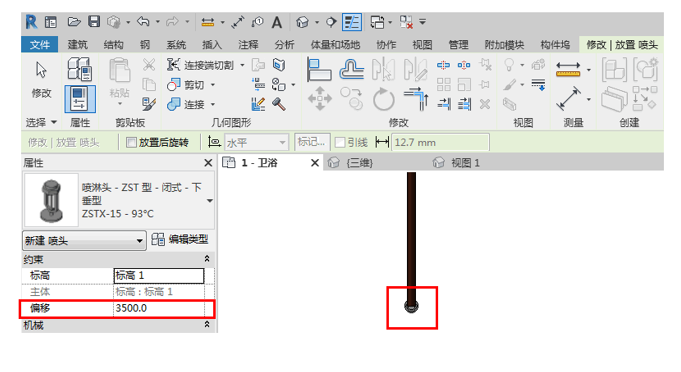The image size is (681, 372).
Task: Click the Mirror - Pick Axis tool
Action: pyautogui.click(x=384, y=69)
